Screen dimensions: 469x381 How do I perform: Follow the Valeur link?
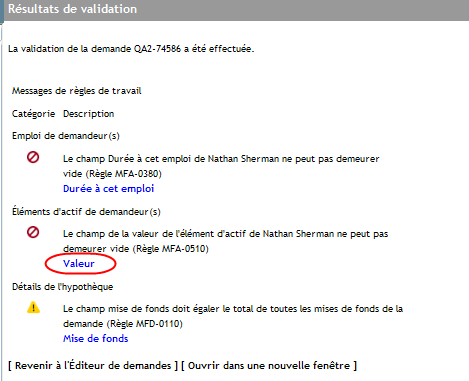(x=79, y=264)
